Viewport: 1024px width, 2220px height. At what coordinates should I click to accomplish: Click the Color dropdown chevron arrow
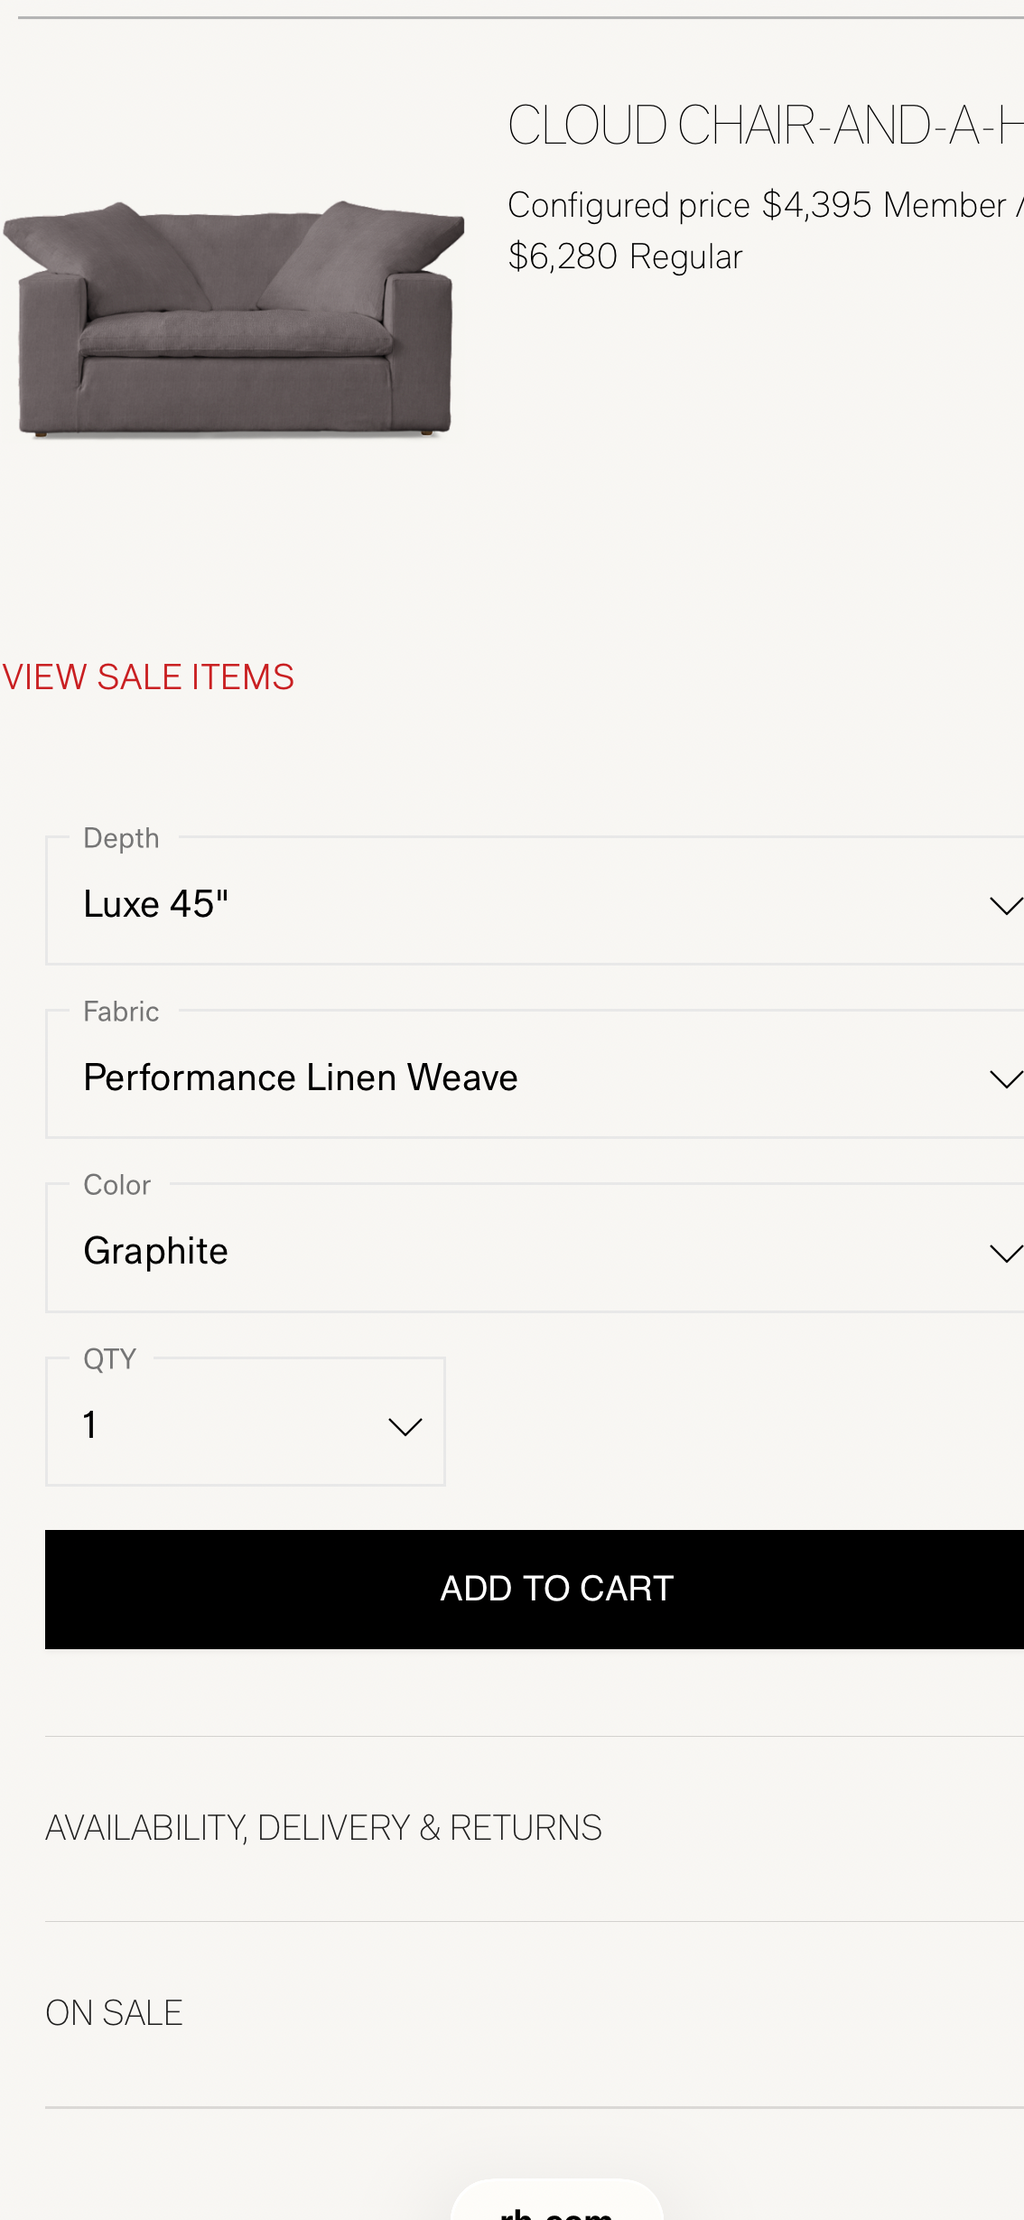[1005, 1252]
